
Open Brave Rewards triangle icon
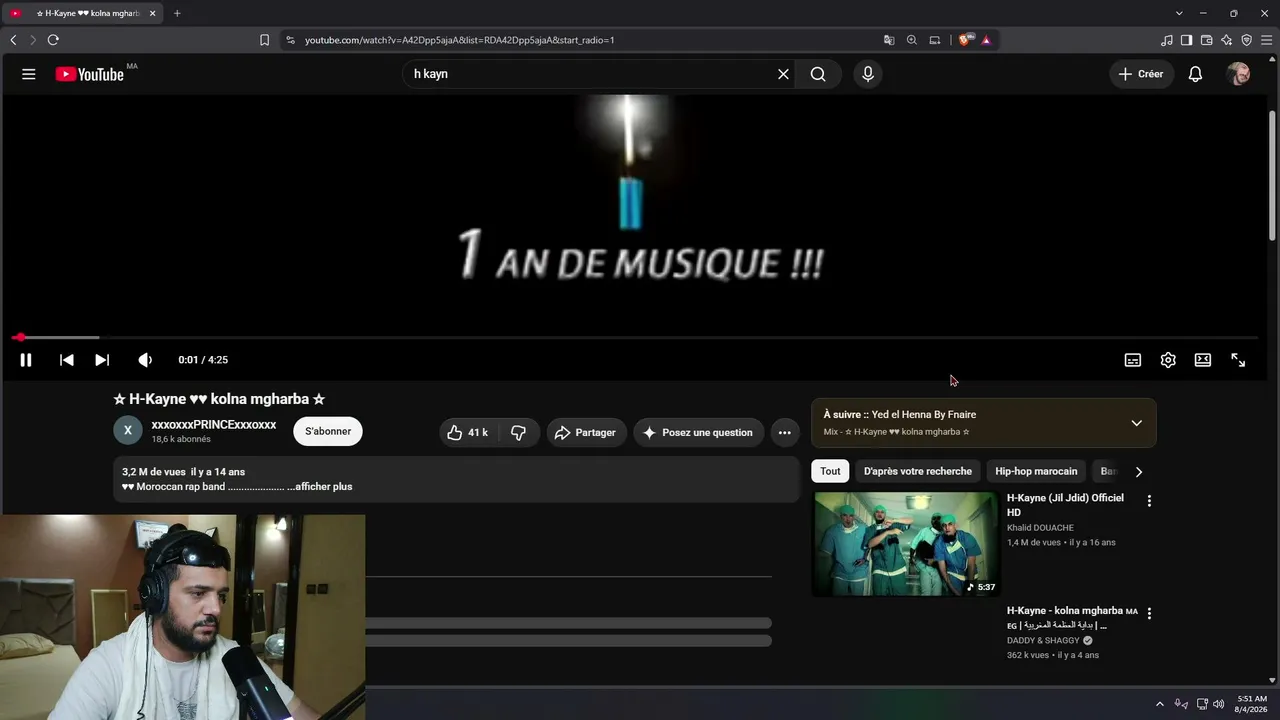tap(986, 40)
